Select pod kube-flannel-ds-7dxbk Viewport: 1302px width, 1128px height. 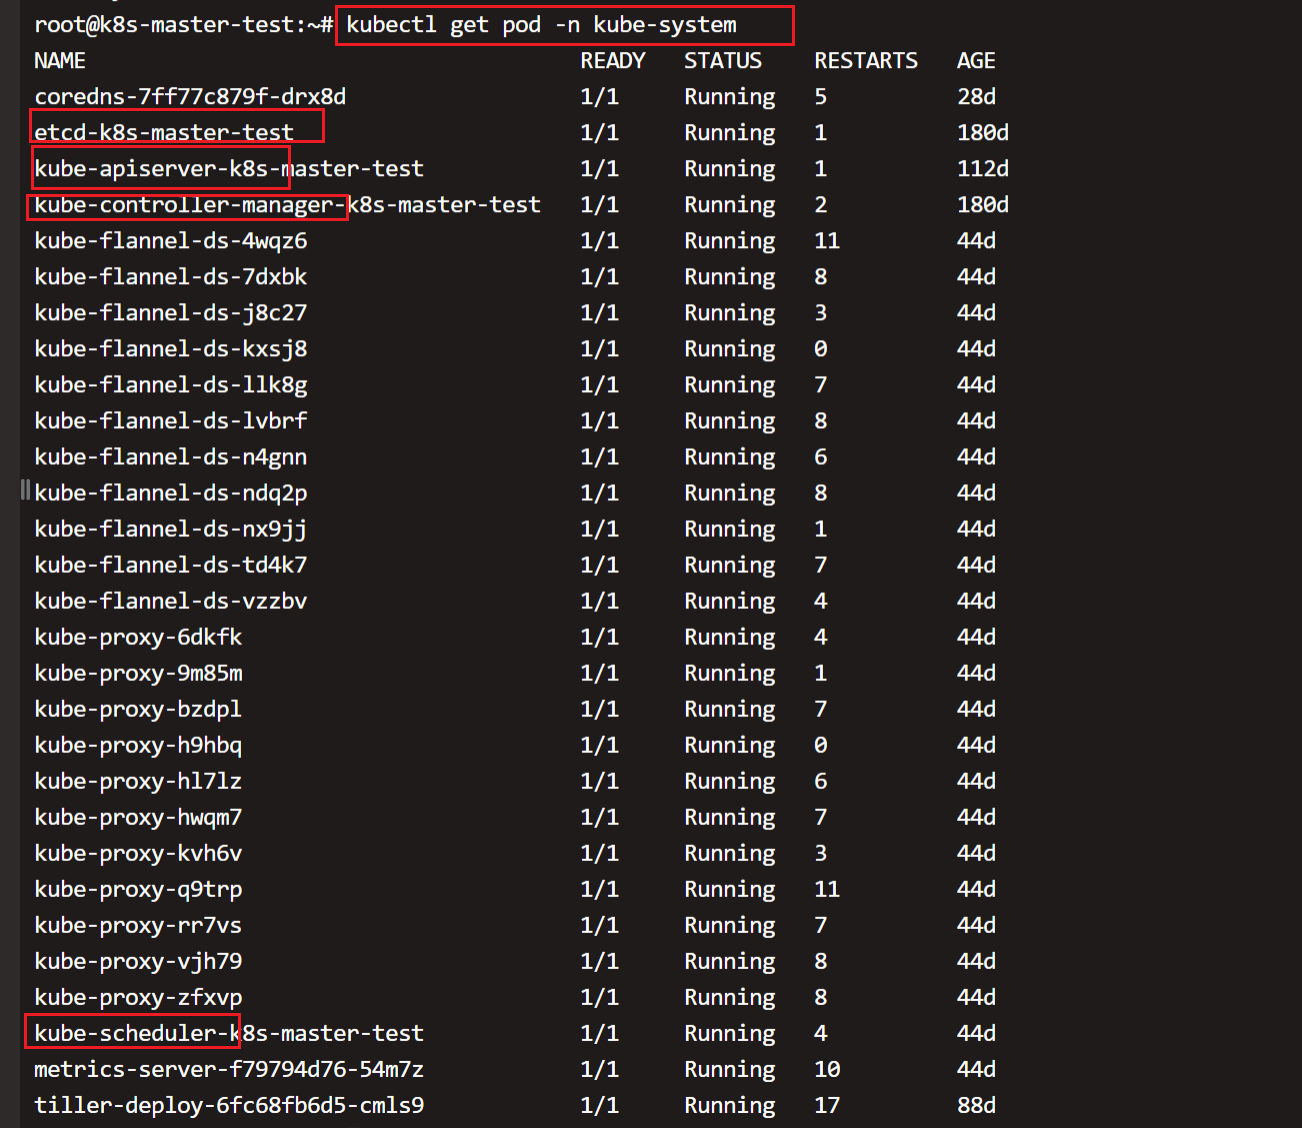point(171,277)
